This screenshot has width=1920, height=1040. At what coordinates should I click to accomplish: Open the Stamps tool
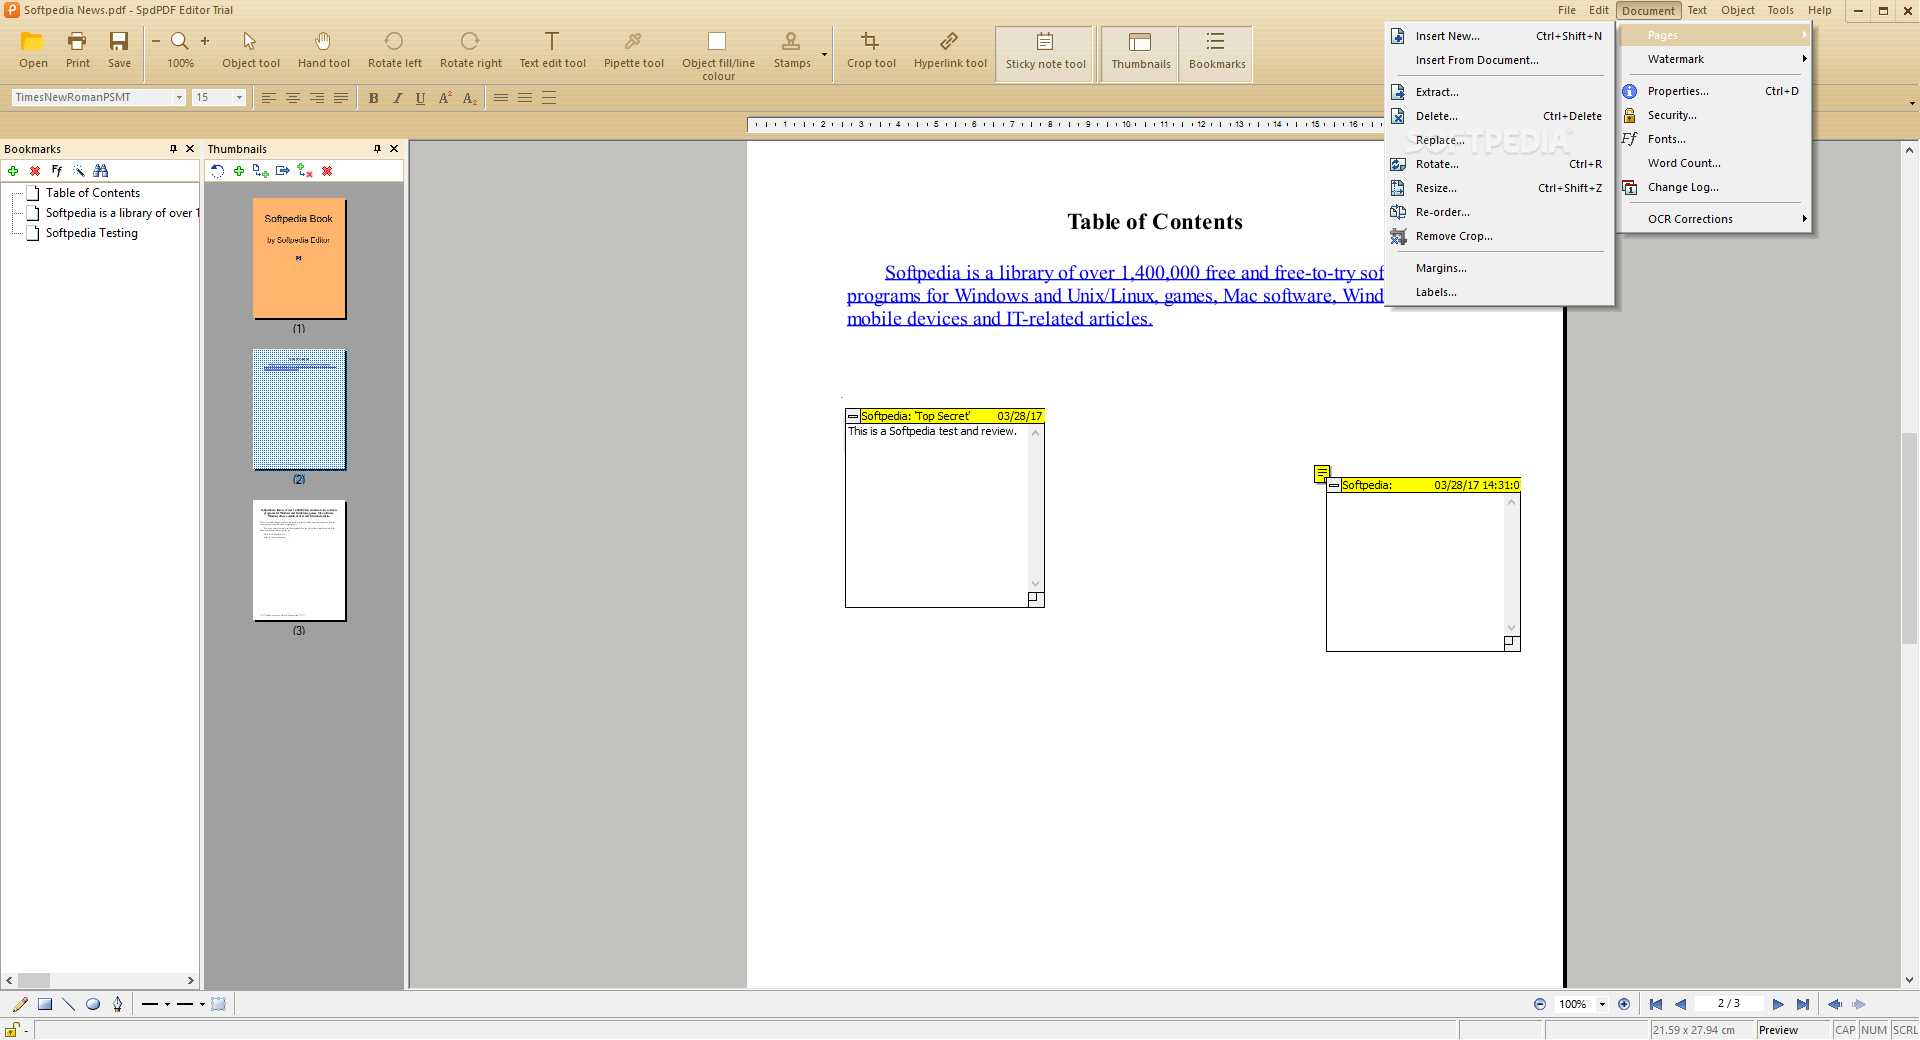point(792,51)
